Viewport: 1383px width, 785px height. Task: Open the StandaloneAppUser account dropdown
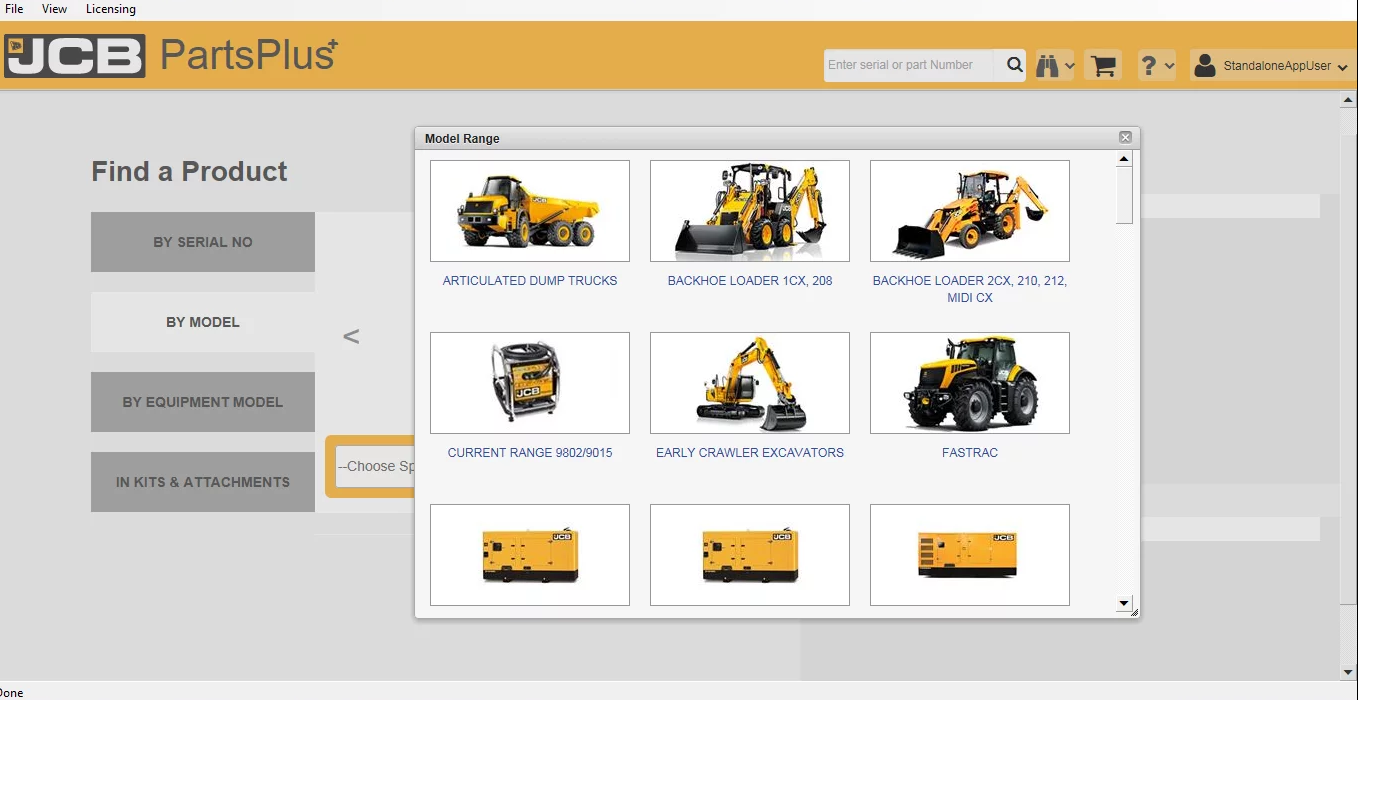pyautogui.click(x=1344, y=66)
